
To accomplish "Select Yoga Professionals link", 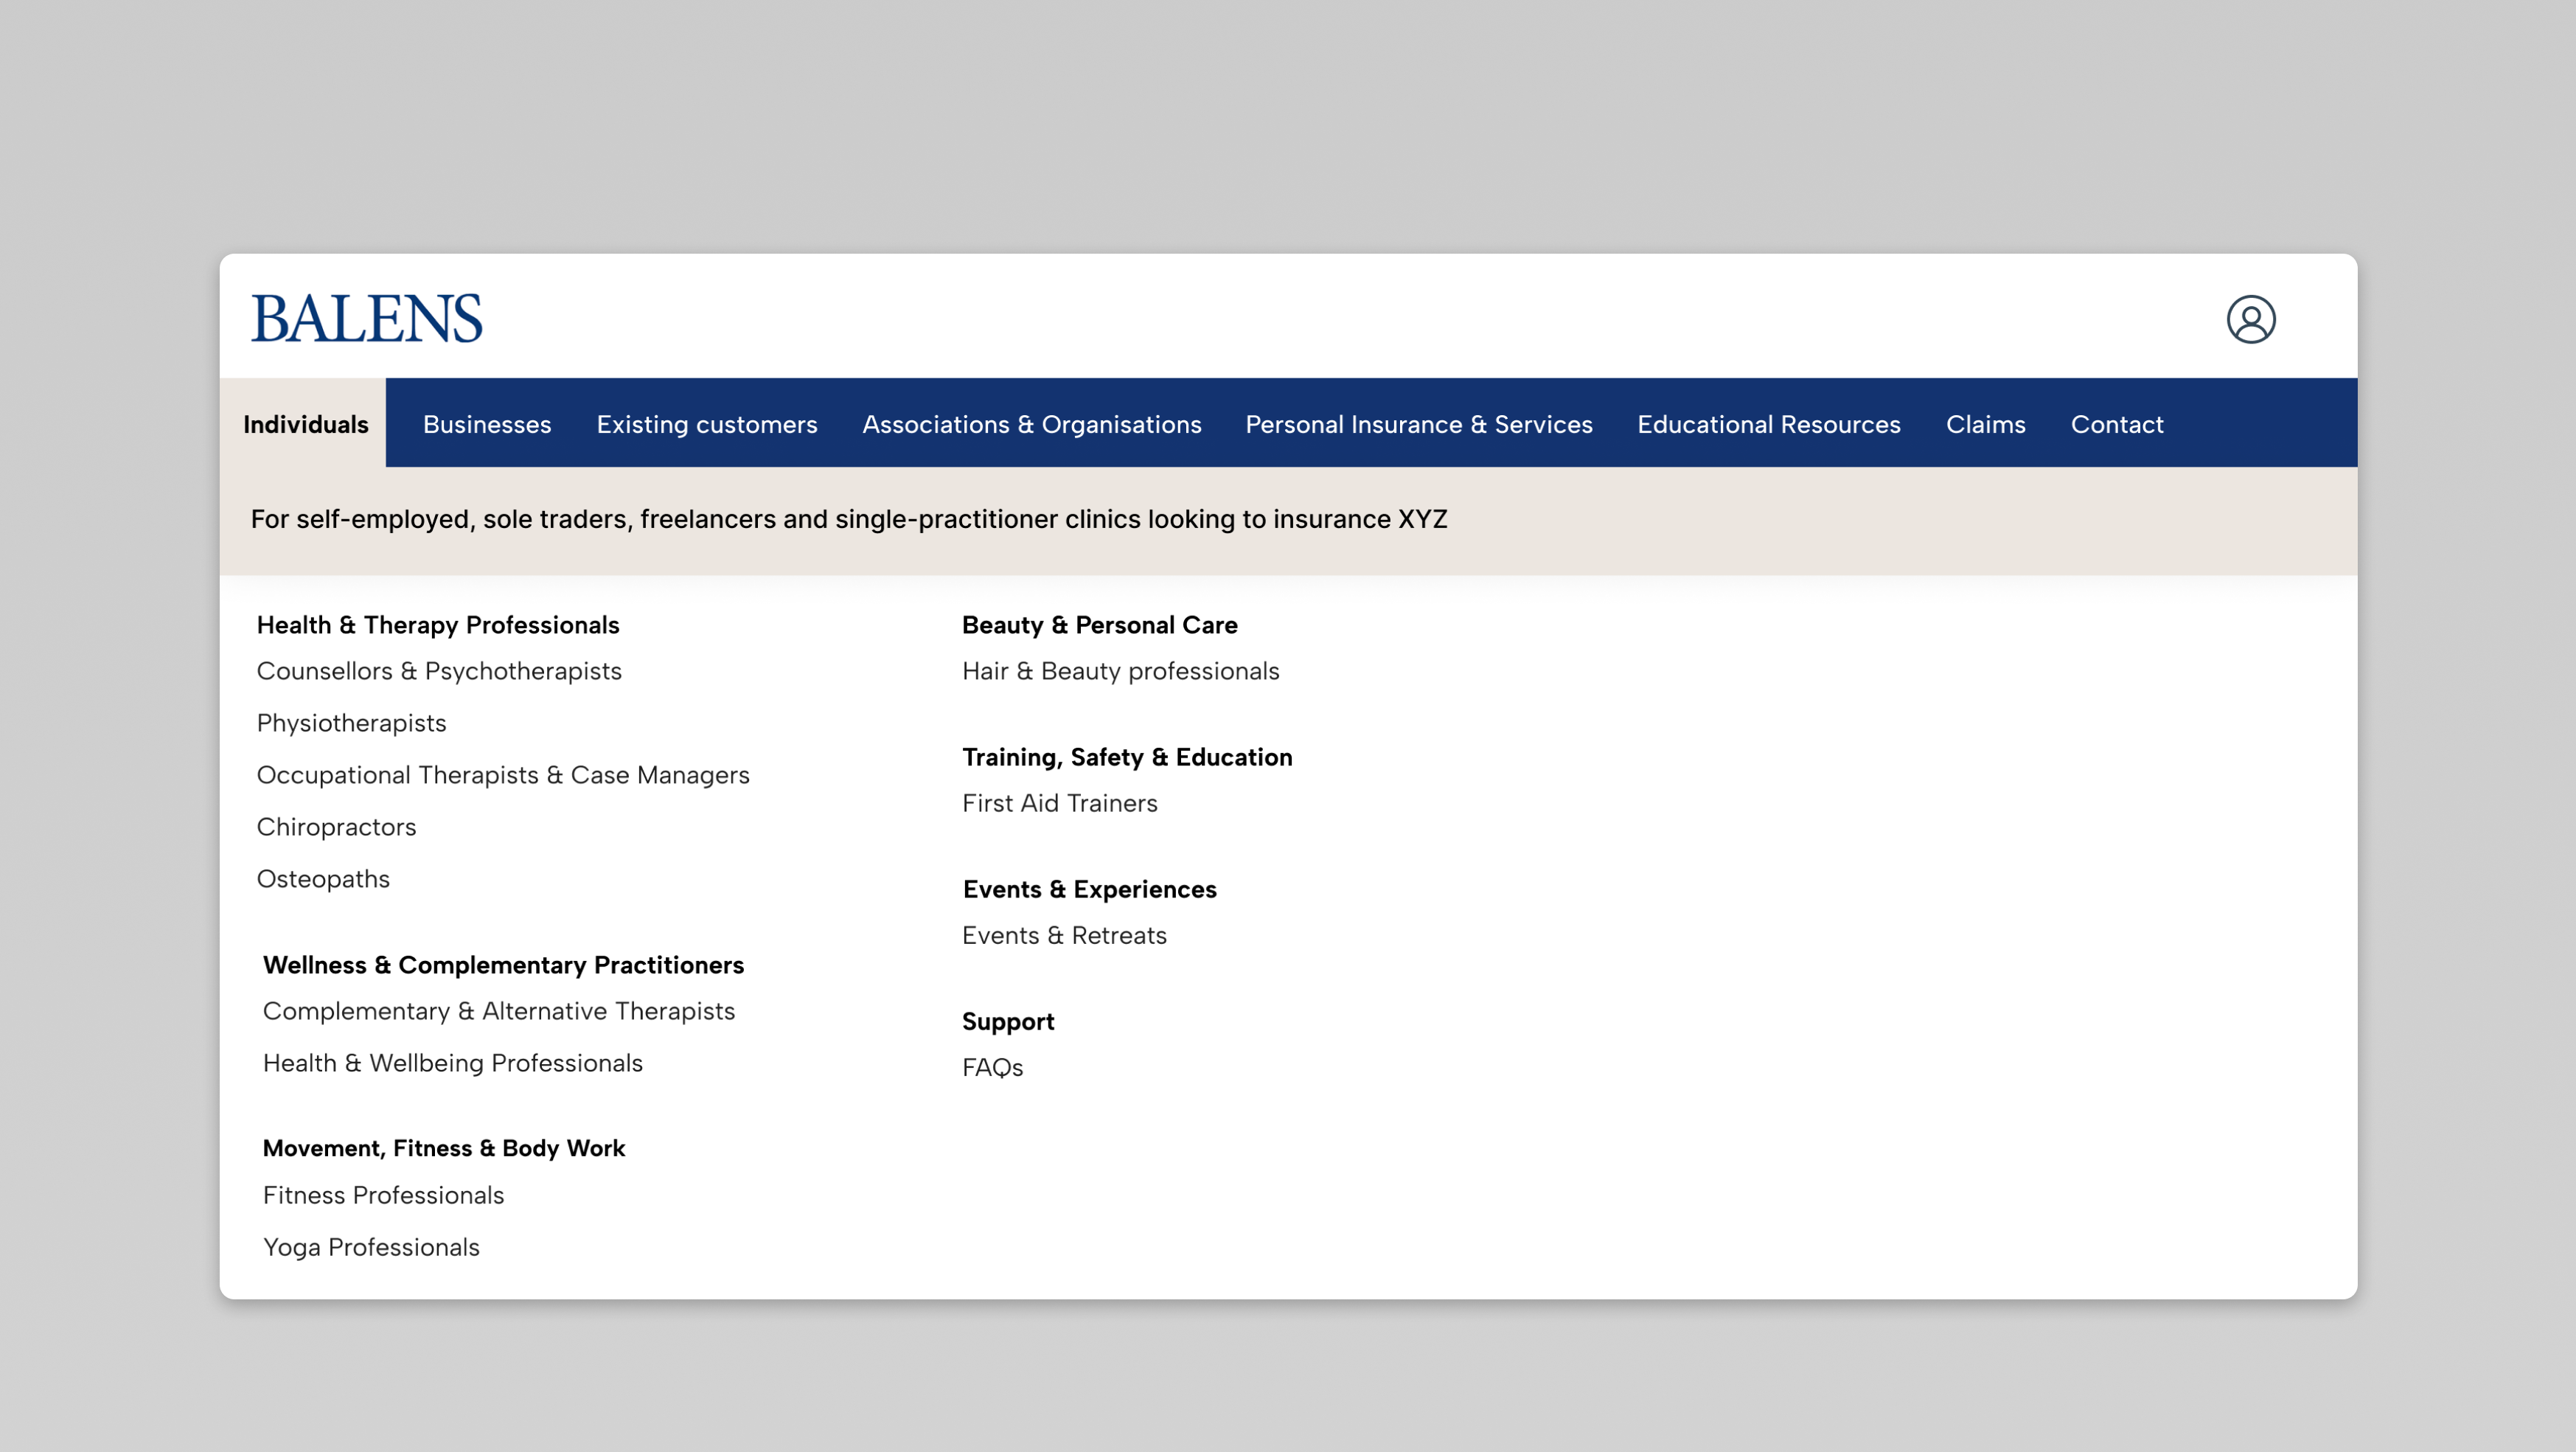I will [x=371, y=1247].
